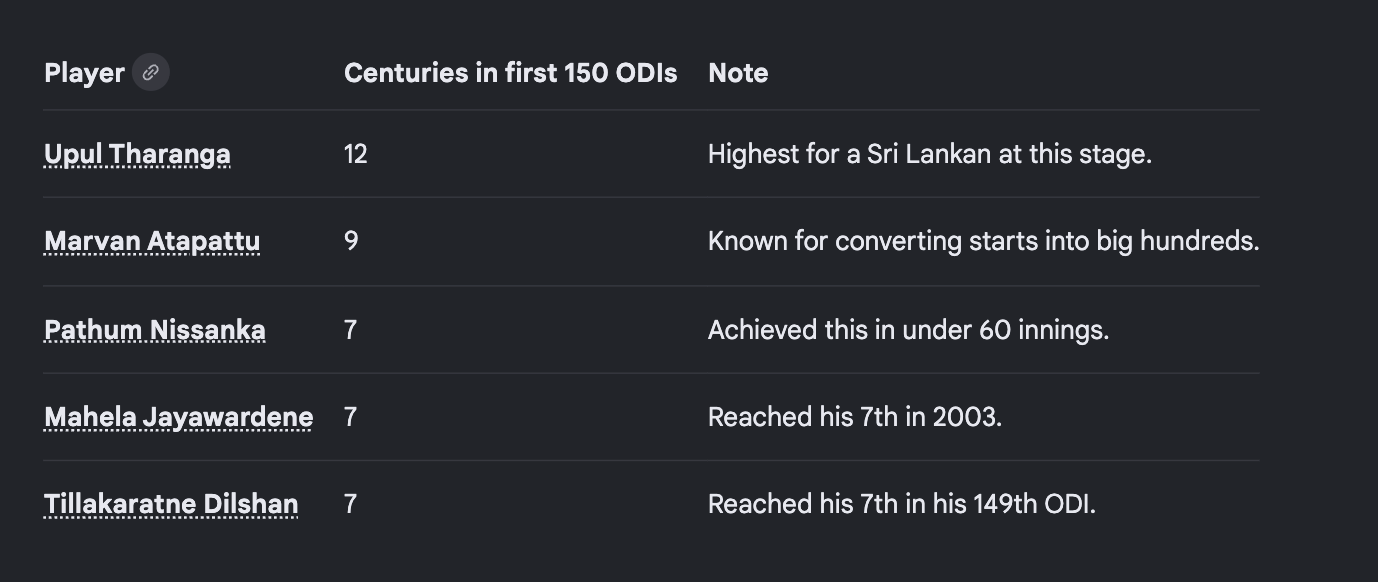Open Mahela Jayawardene's player link
The height and width of the screenshot is (582, 1378).
[179, 416]
